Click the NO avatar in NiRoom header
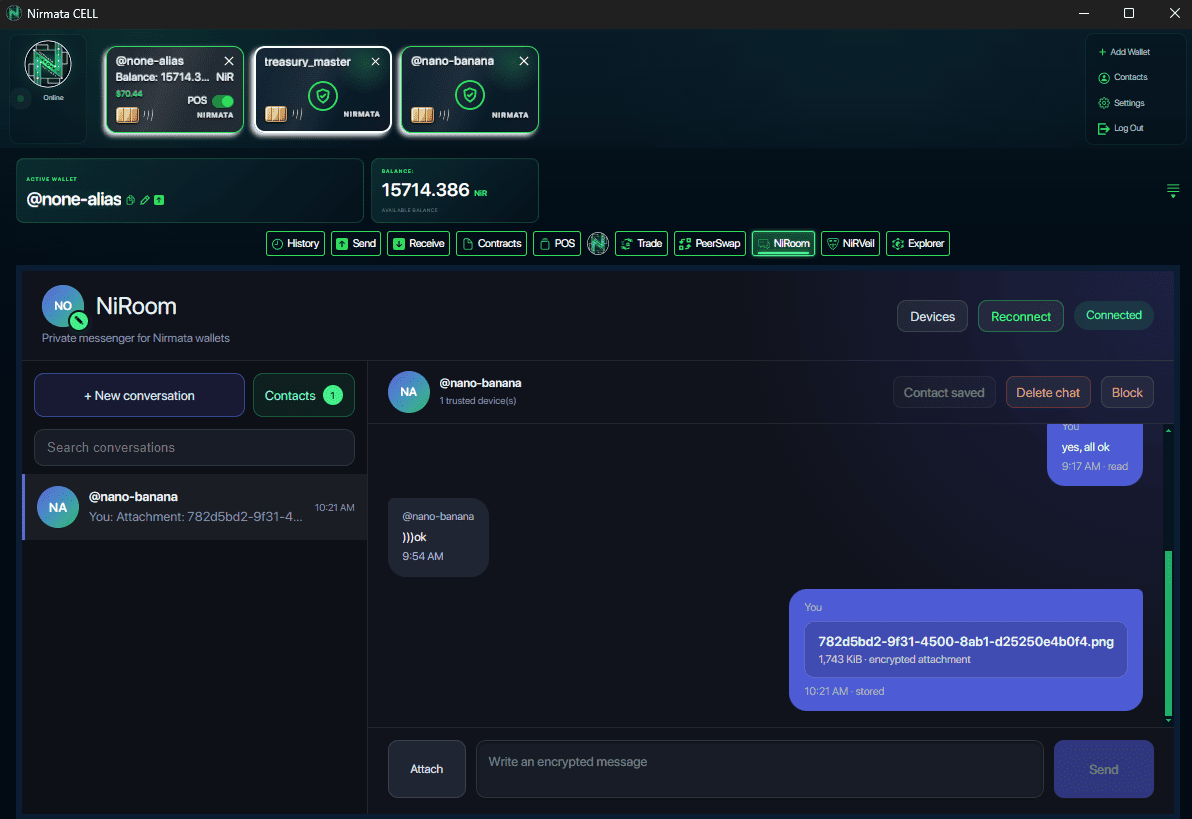 [63, 306]
